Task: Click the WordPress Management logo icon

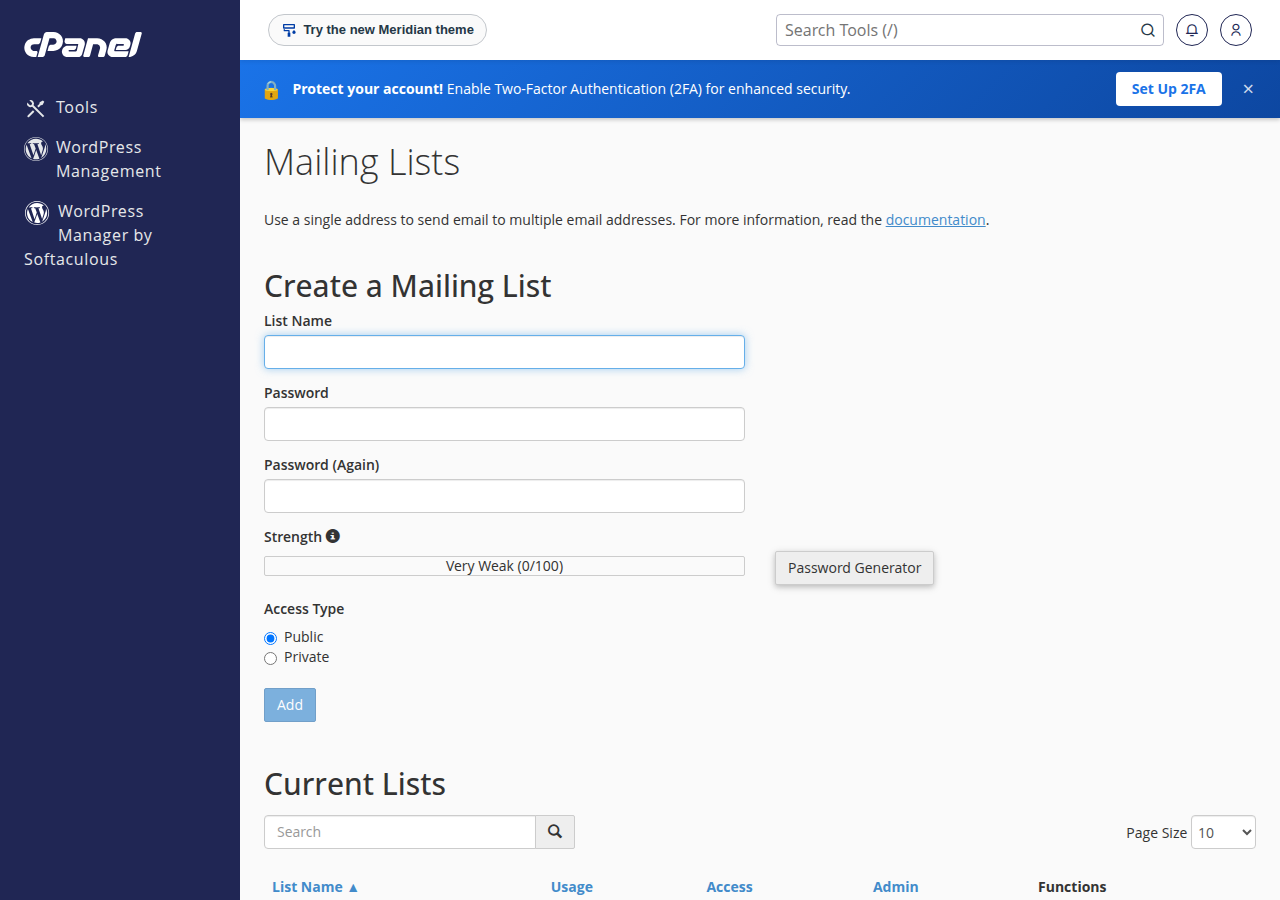Action: [36, 149]
